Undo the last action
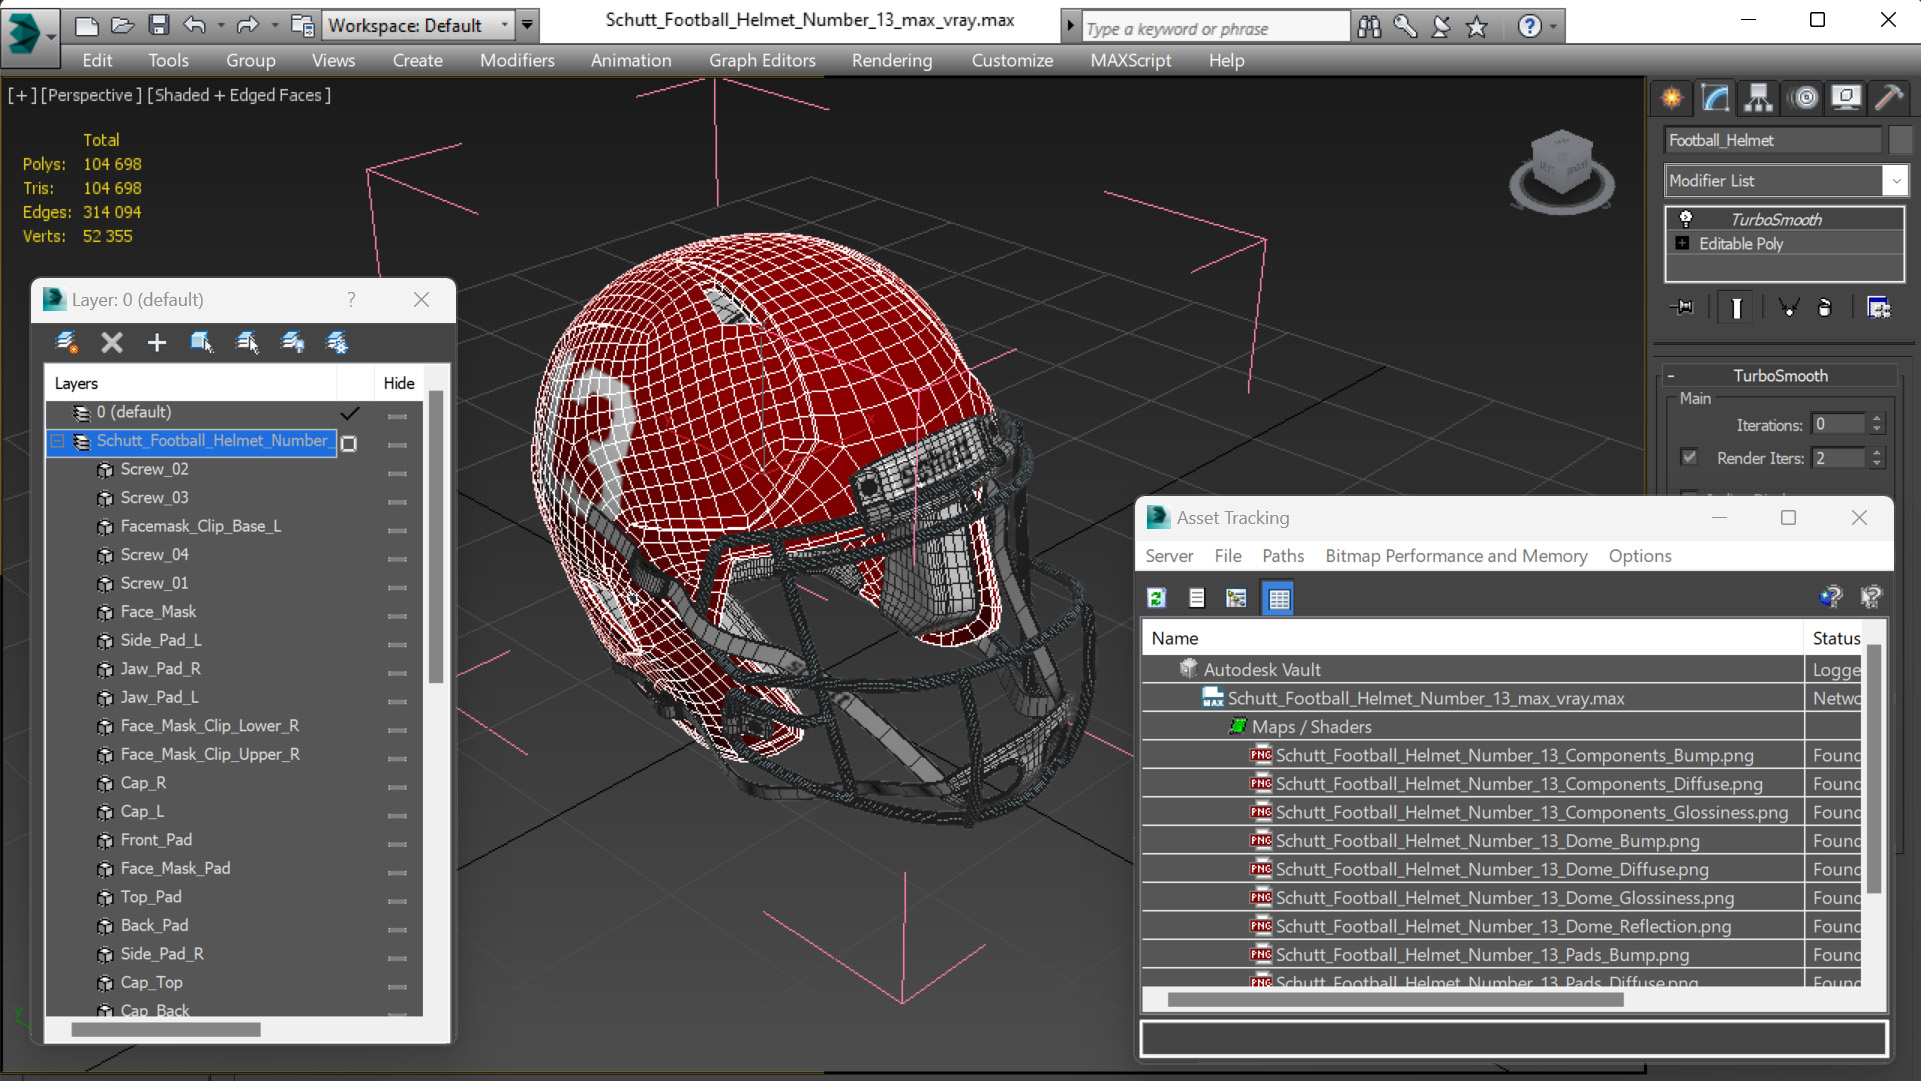This screenshot has width=1921, height=1081. 194,25
